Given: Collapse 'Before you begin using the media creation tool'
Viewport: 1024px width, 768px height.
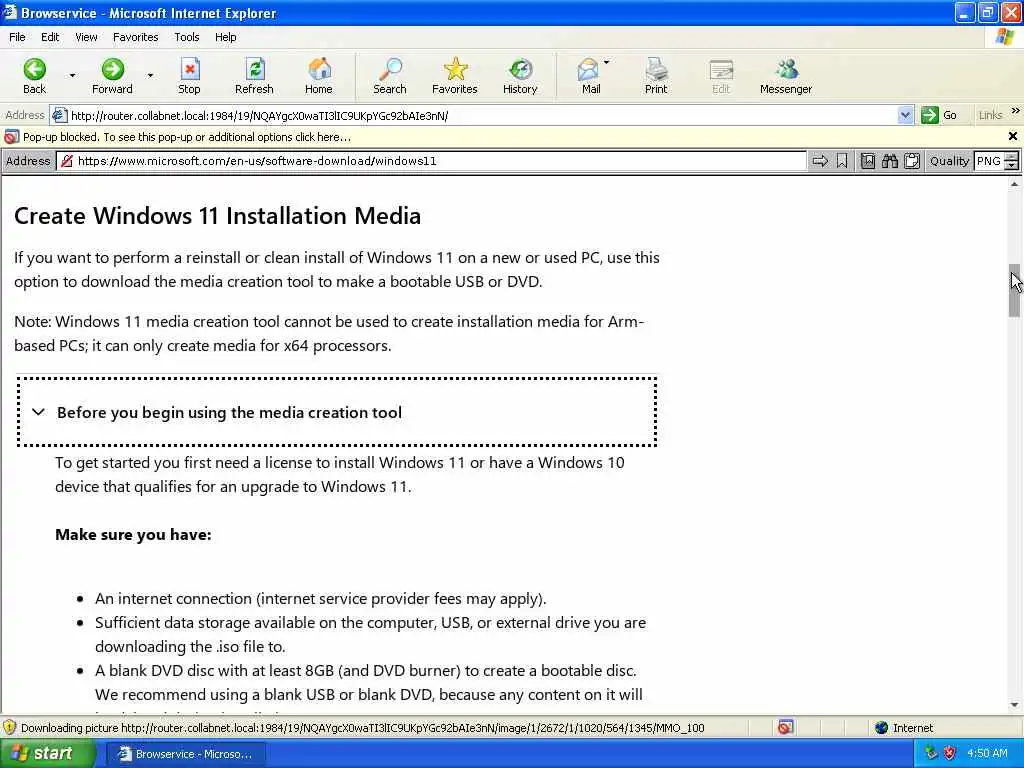Looking at the screenshot, I should click(337, 412).
